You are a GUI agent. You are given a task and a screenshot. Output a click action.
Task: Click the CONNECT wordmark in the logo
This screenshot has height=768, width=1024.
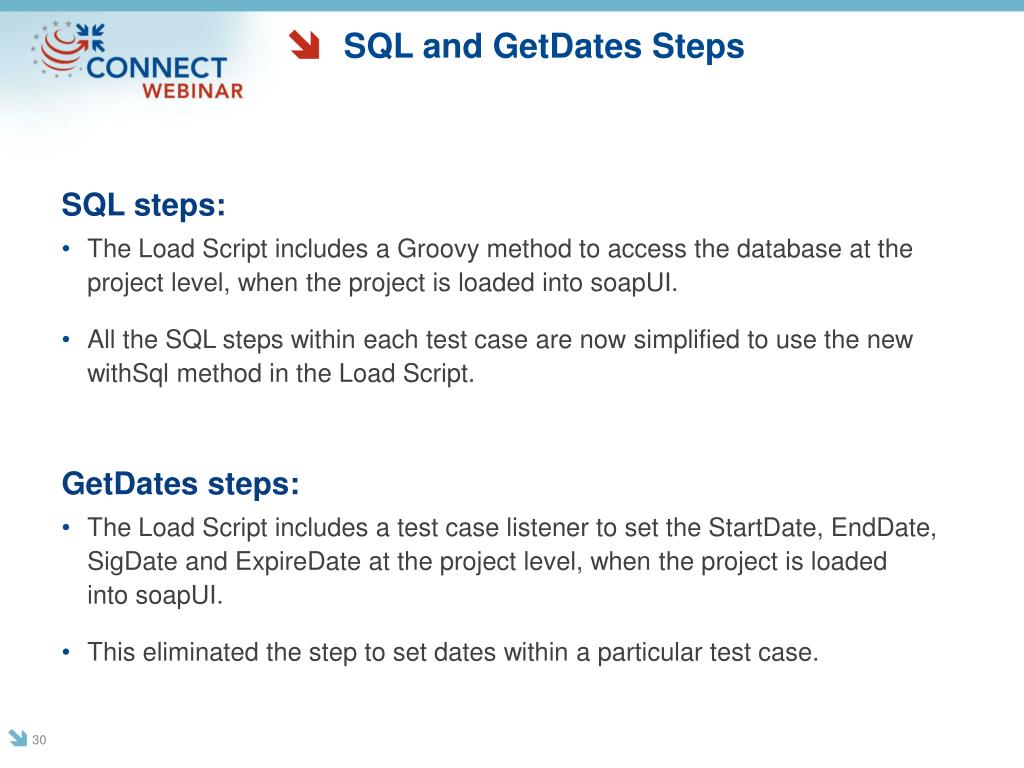tap(157, 68)
